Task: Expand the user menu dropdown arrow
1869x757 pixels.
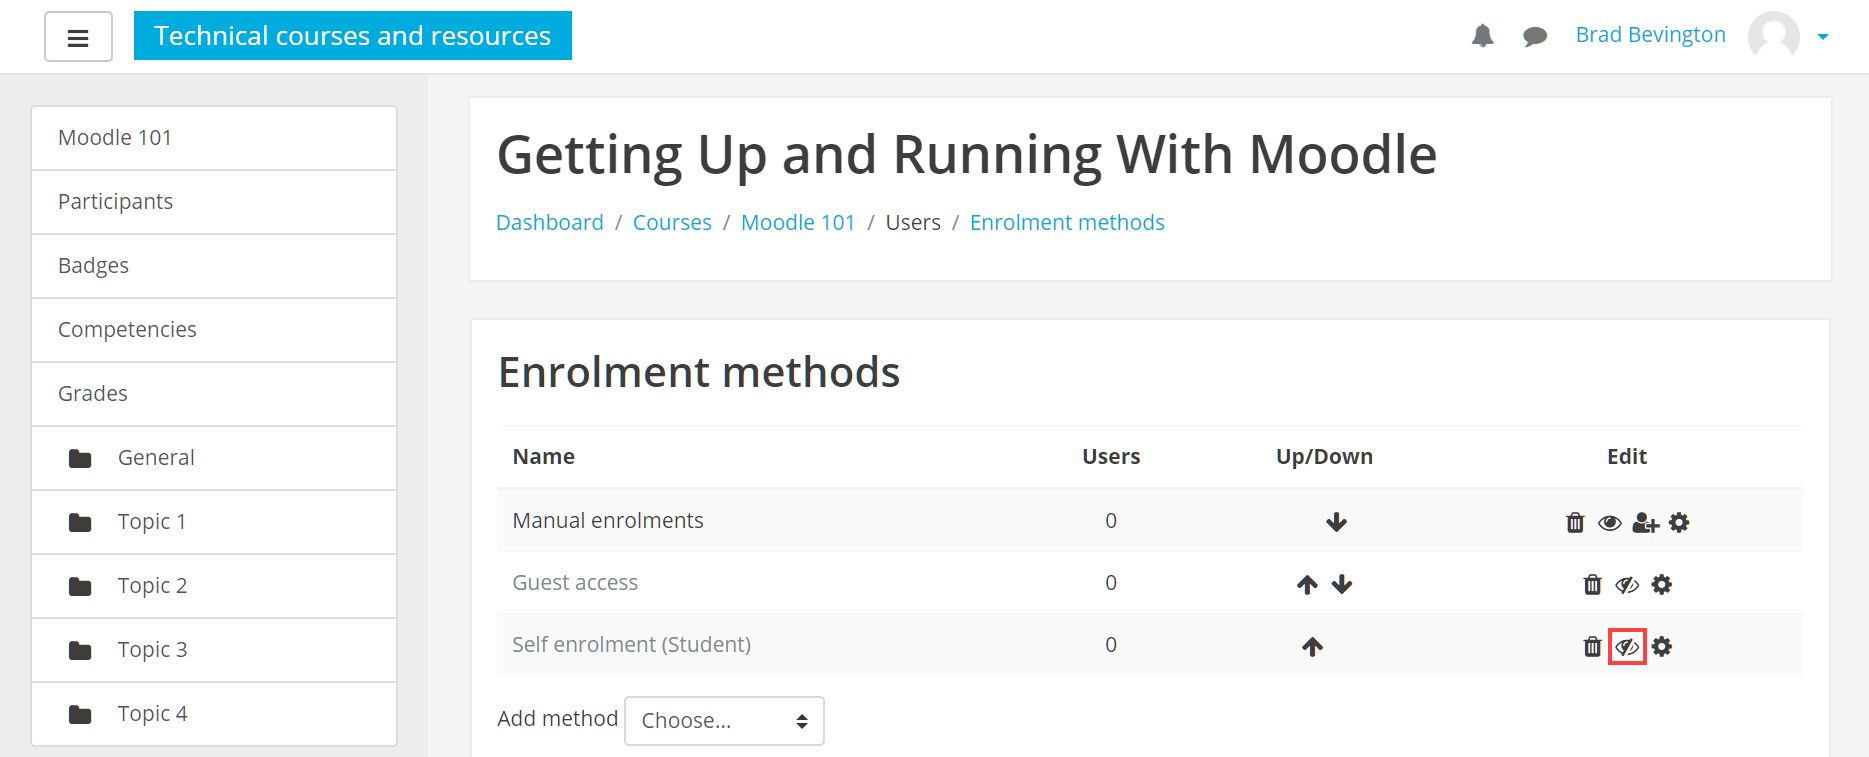Action: pos(1823,37)
